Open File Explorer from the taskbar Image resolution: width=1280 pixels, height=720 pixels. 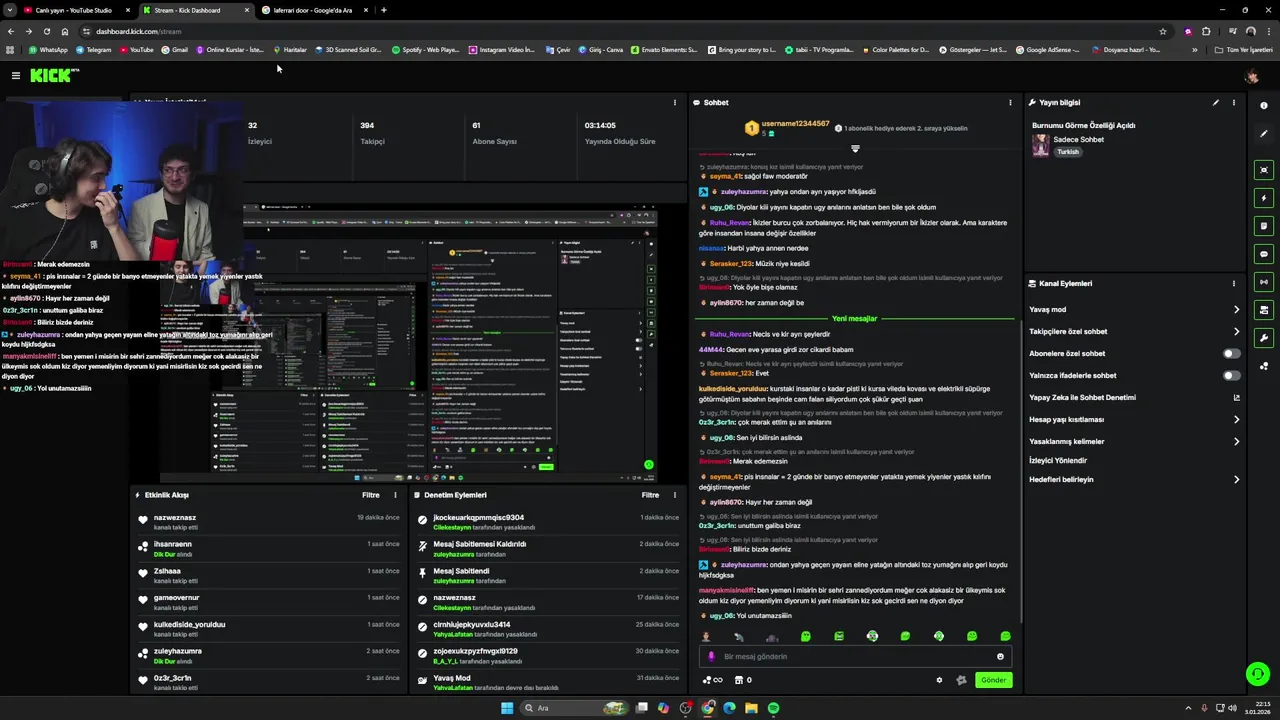tap(751, 708)
